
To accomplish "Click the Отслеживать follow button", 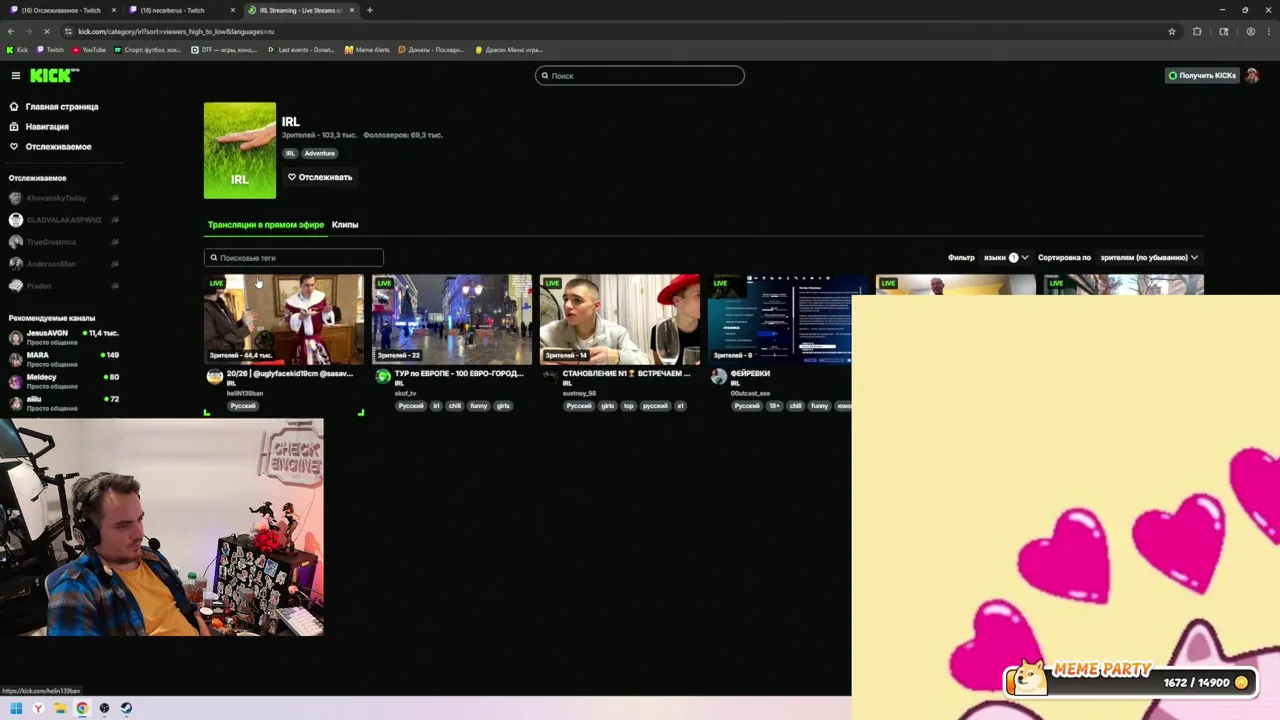I will pyautogui.click(x=320, y=177).
